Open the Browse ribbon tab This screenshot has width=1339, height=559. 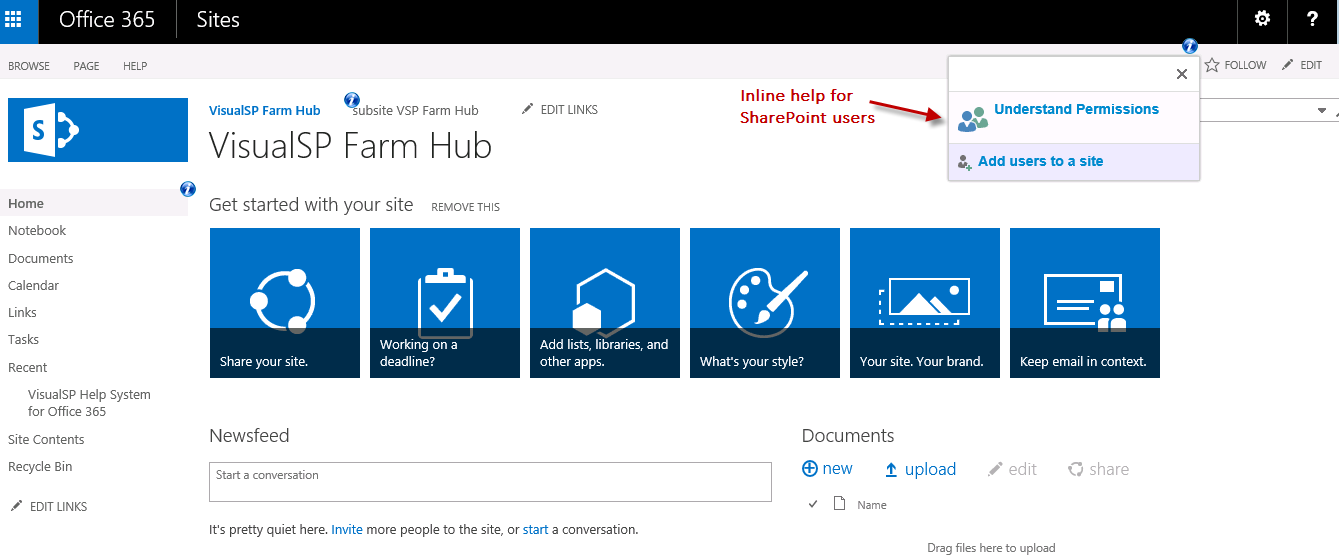[x=29, y=66]
